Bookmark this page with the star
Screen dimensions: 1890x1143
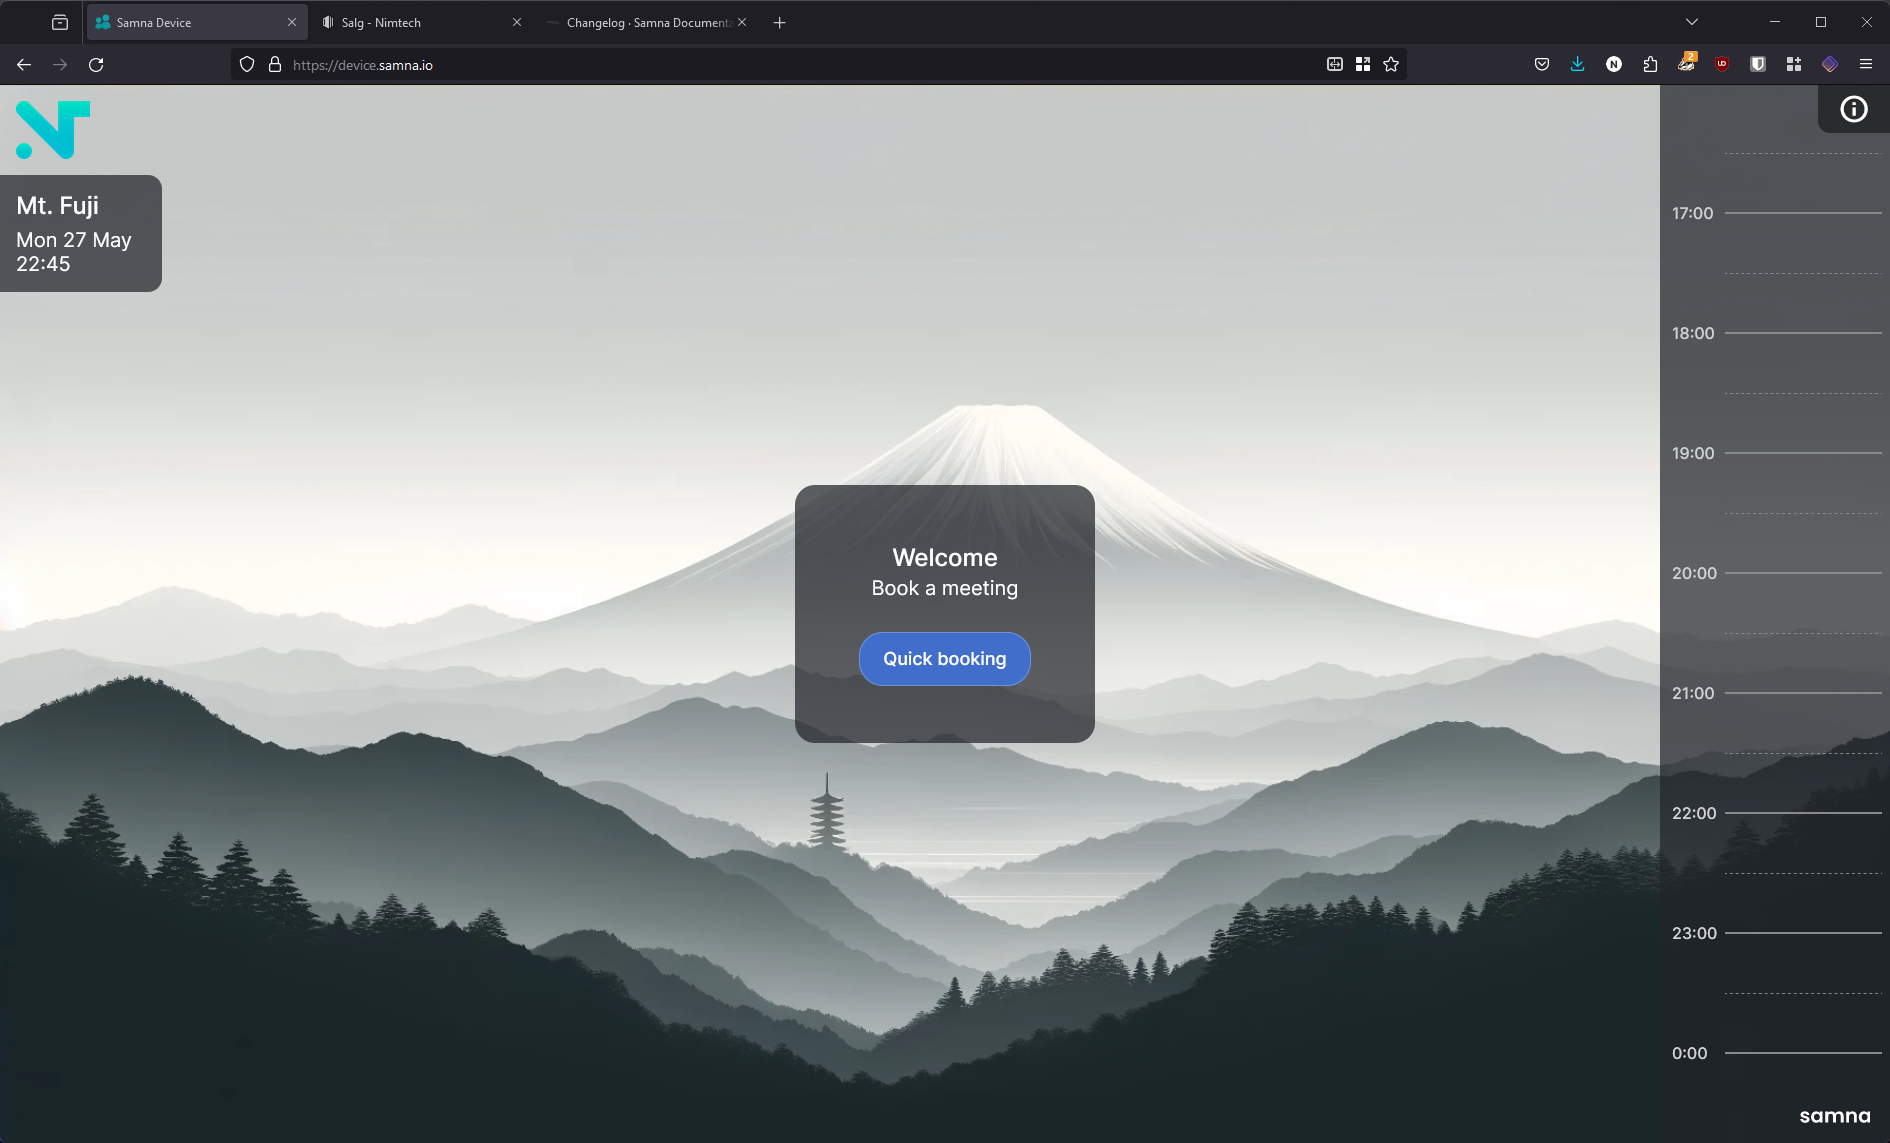pos(1391,65)
